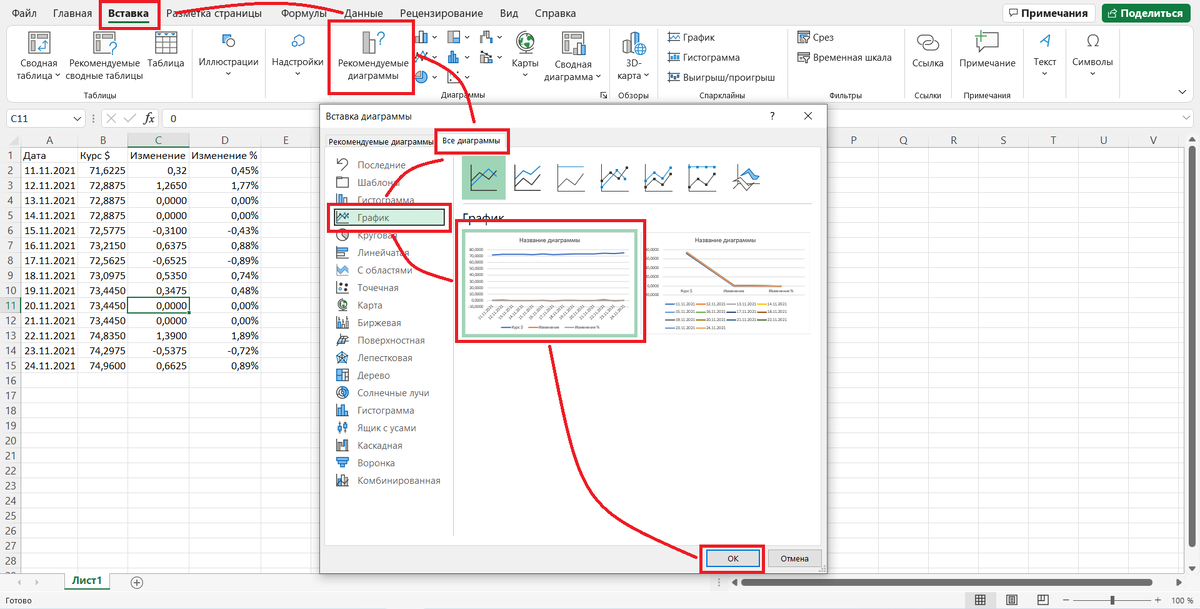This screenshot has height=609, width=1200.
Task: Open the Сводная таблица pivot table icon
Action: tap(39, 43)
